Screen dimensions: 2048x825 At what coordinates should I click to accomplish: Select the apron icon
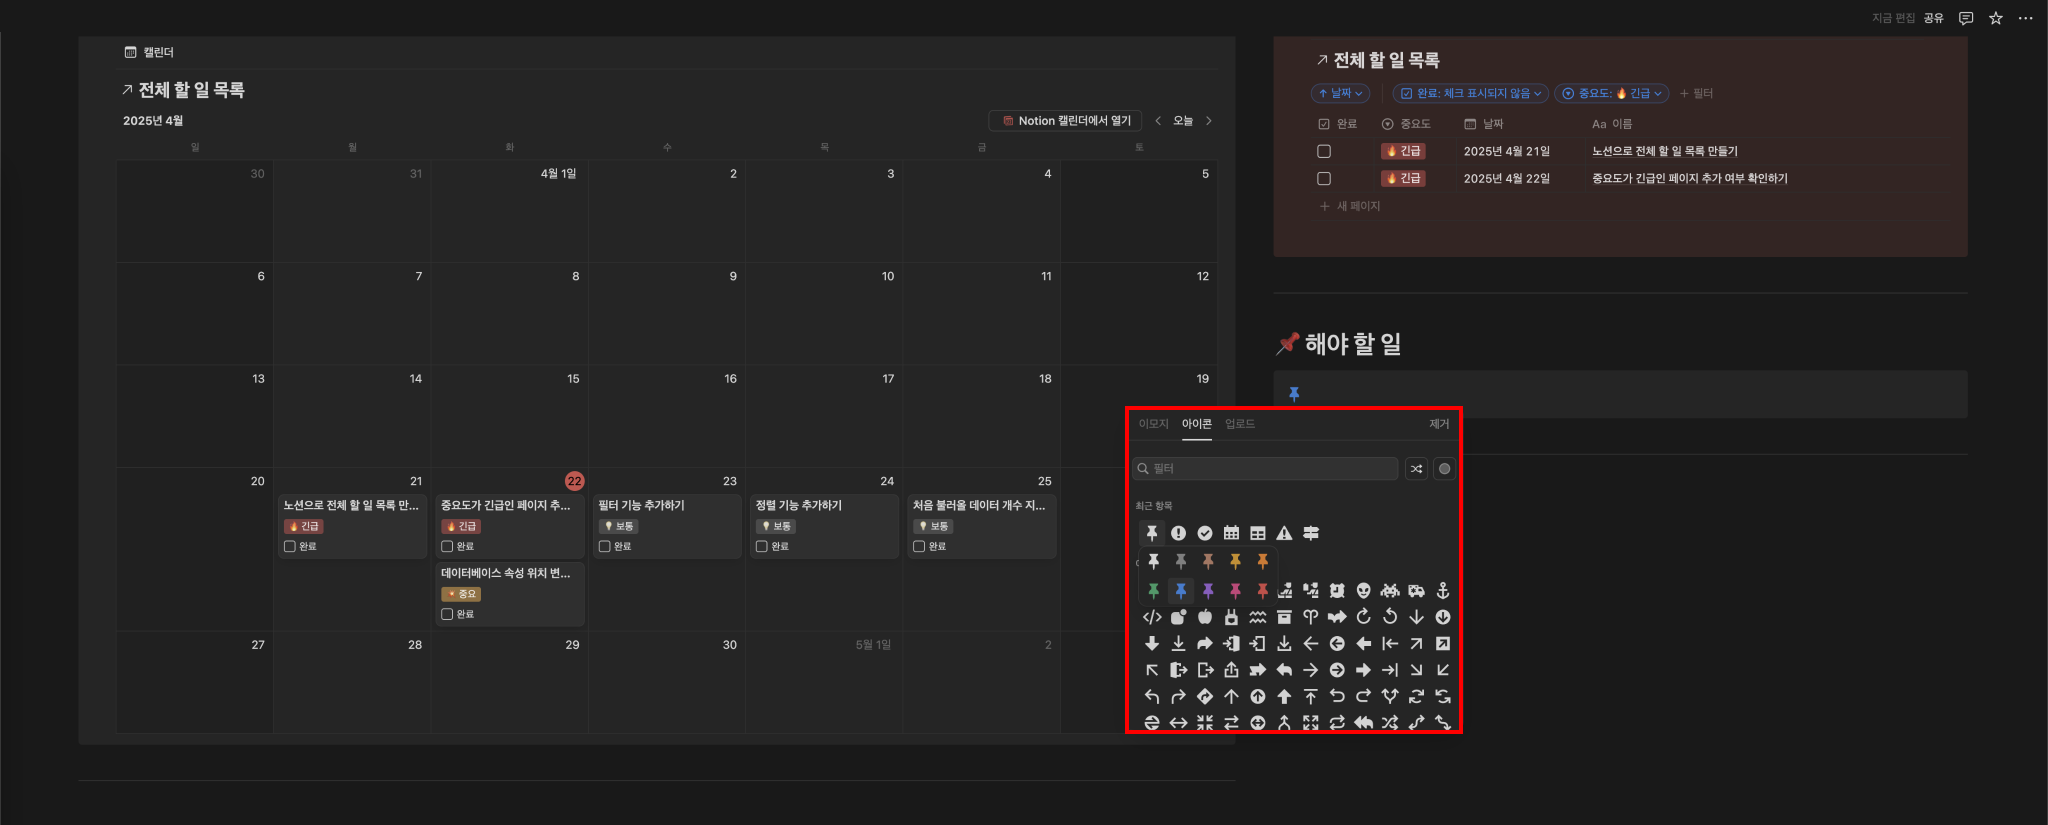(1231, 617)
